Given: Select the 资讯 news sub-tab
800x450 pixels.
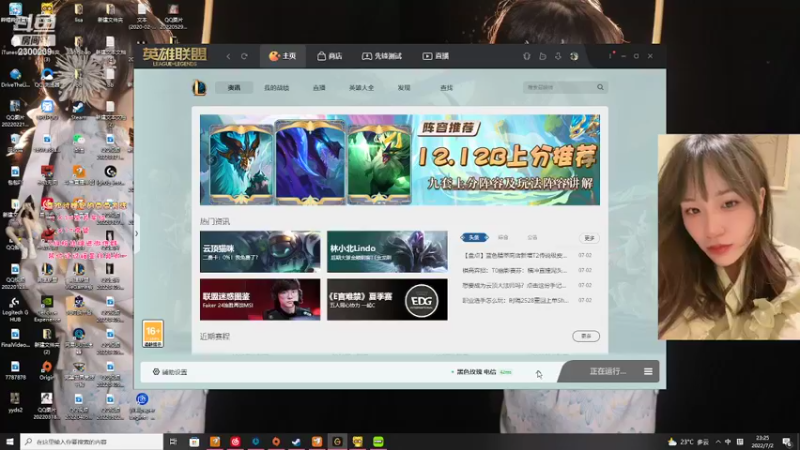Looking at the screenshot, I should click(x=234, y=88).
